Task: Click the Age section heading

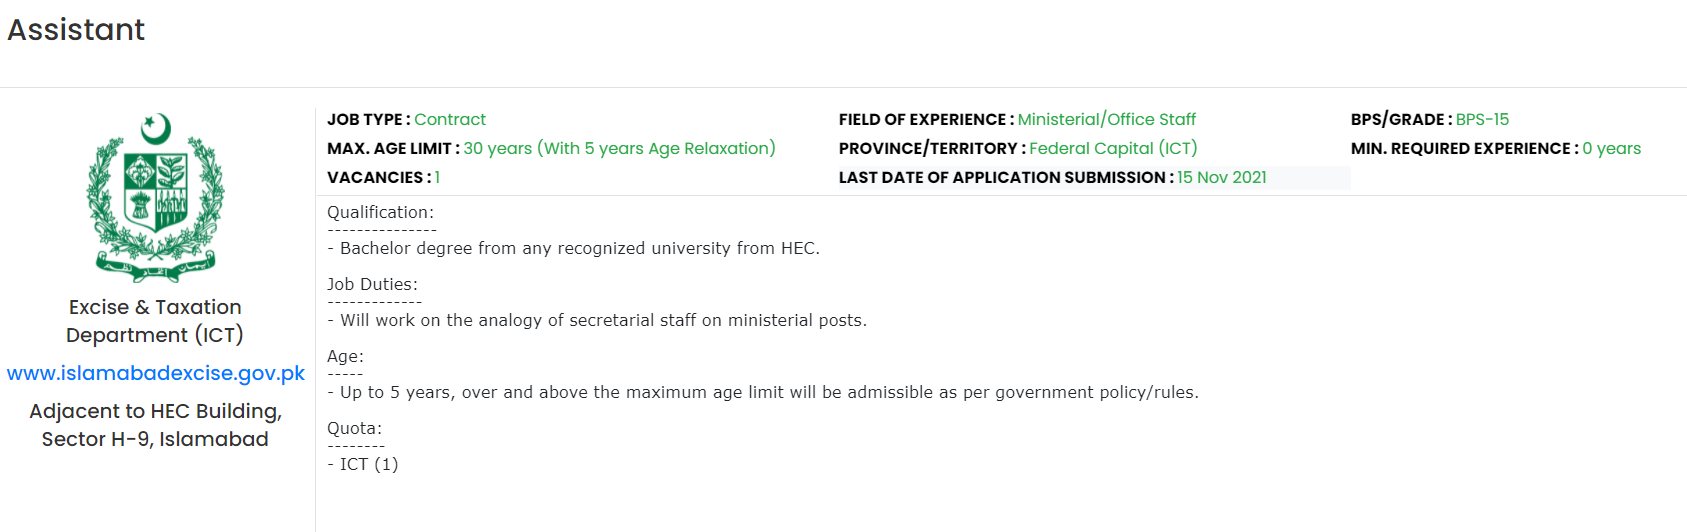Action: [x=345, y=356]
